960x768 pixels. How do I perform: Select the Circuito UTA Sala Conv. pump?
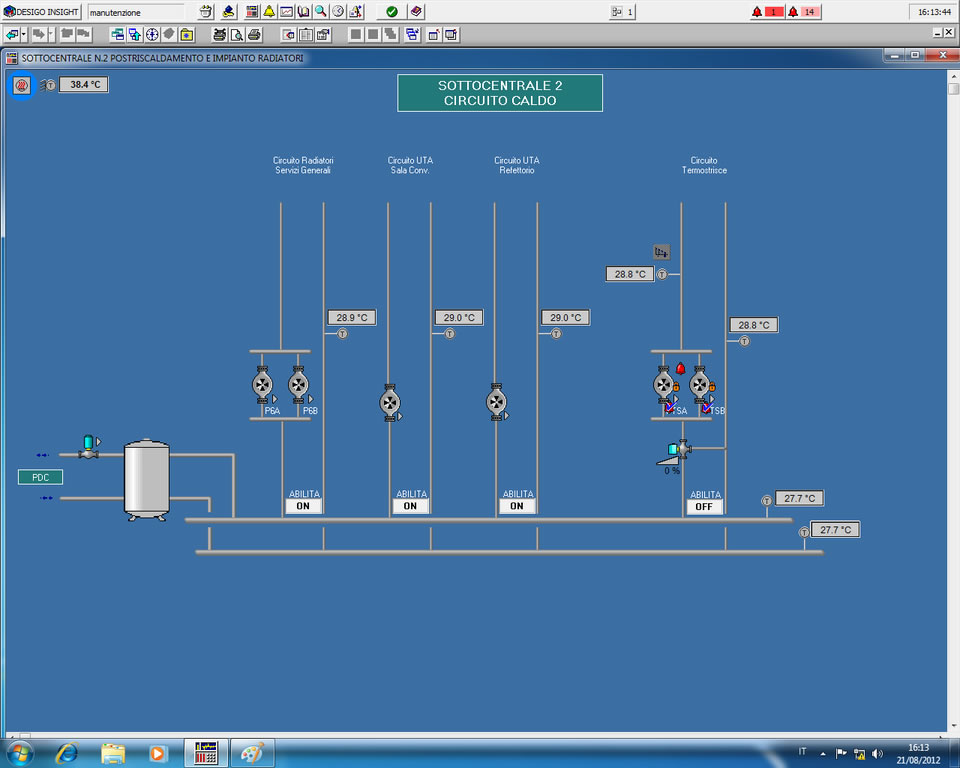point(390,402)
